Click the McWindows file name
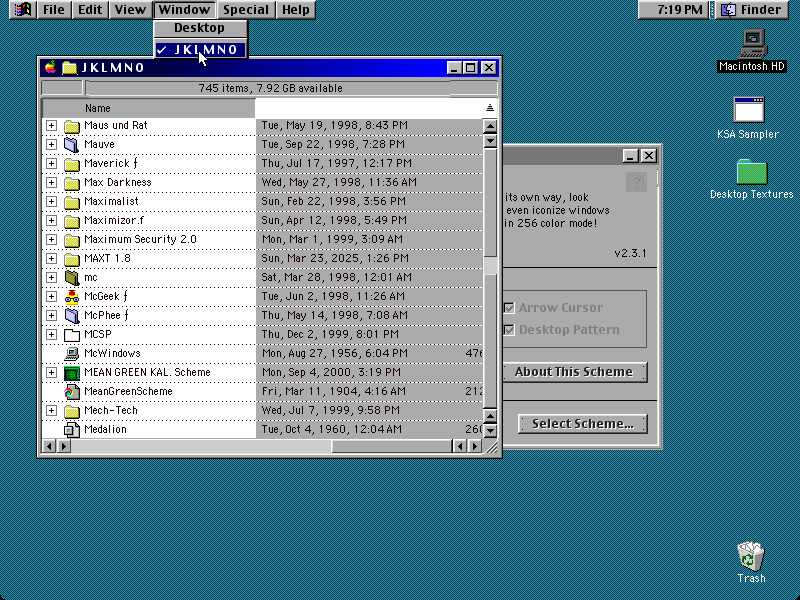800x600 pixels. (x=112, y=353)
